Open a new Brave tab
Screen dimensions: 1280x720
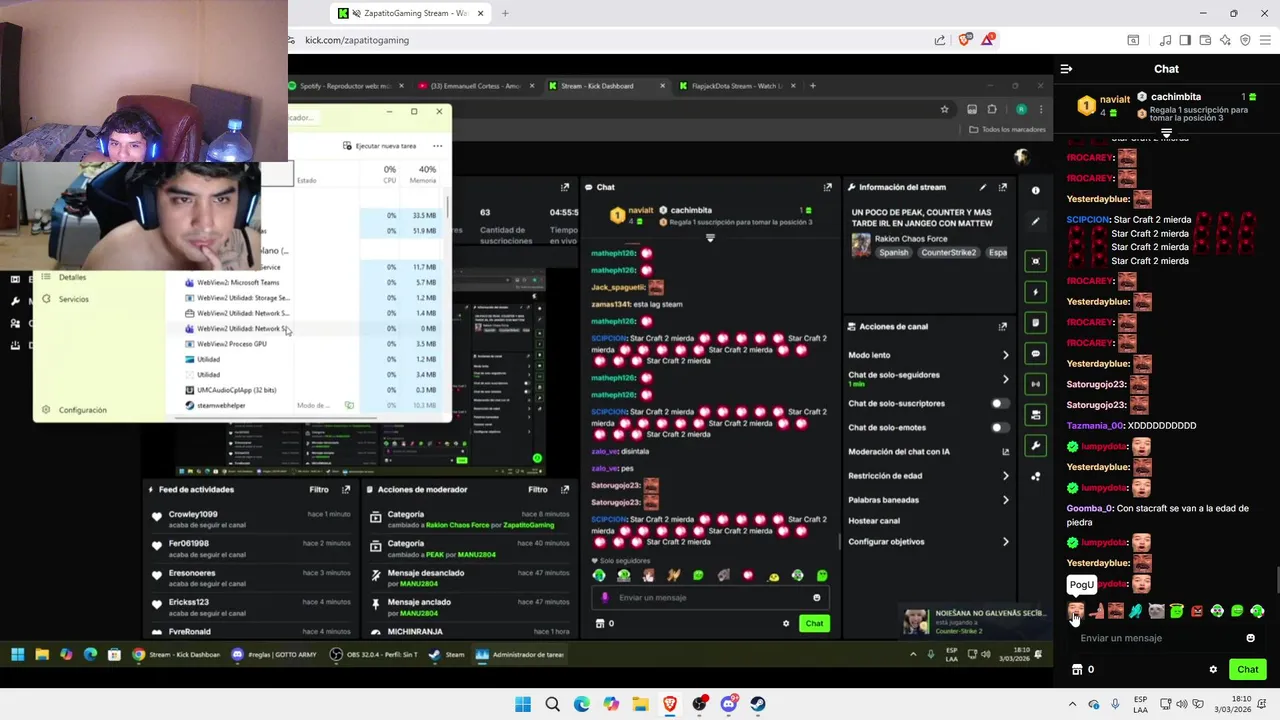505,13
